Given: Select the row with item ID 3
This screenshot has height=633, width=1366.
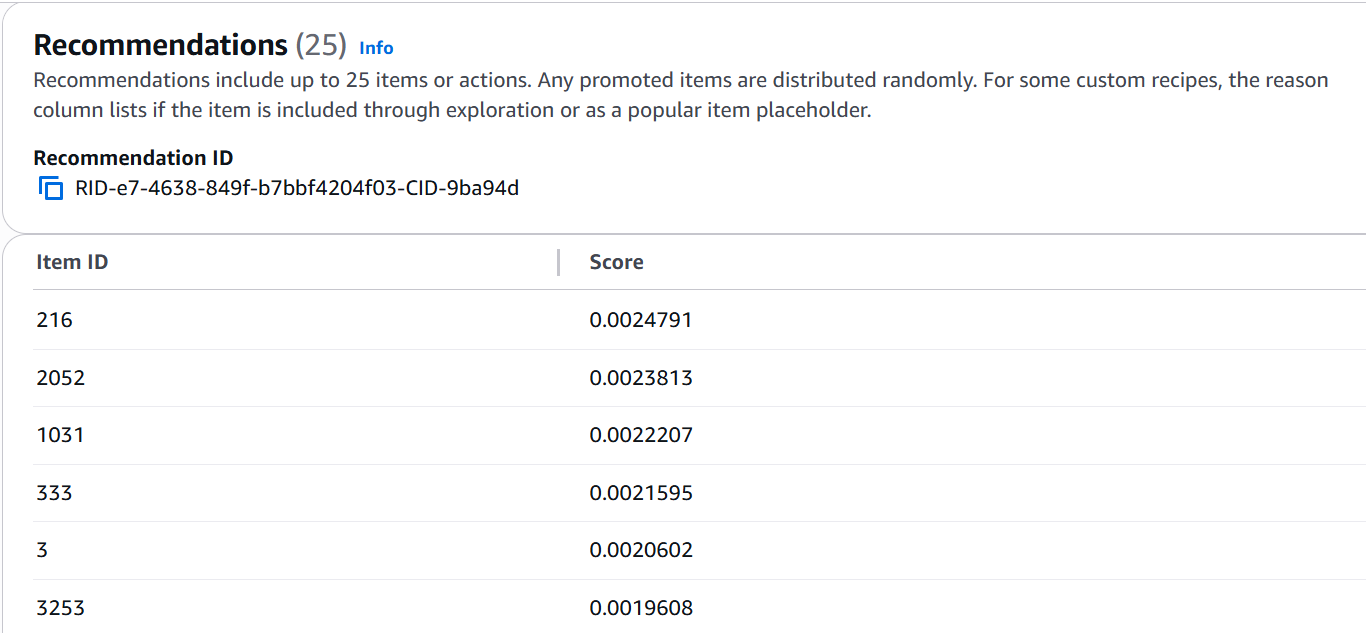Looking at the screenshot, I should pos(42,550).
